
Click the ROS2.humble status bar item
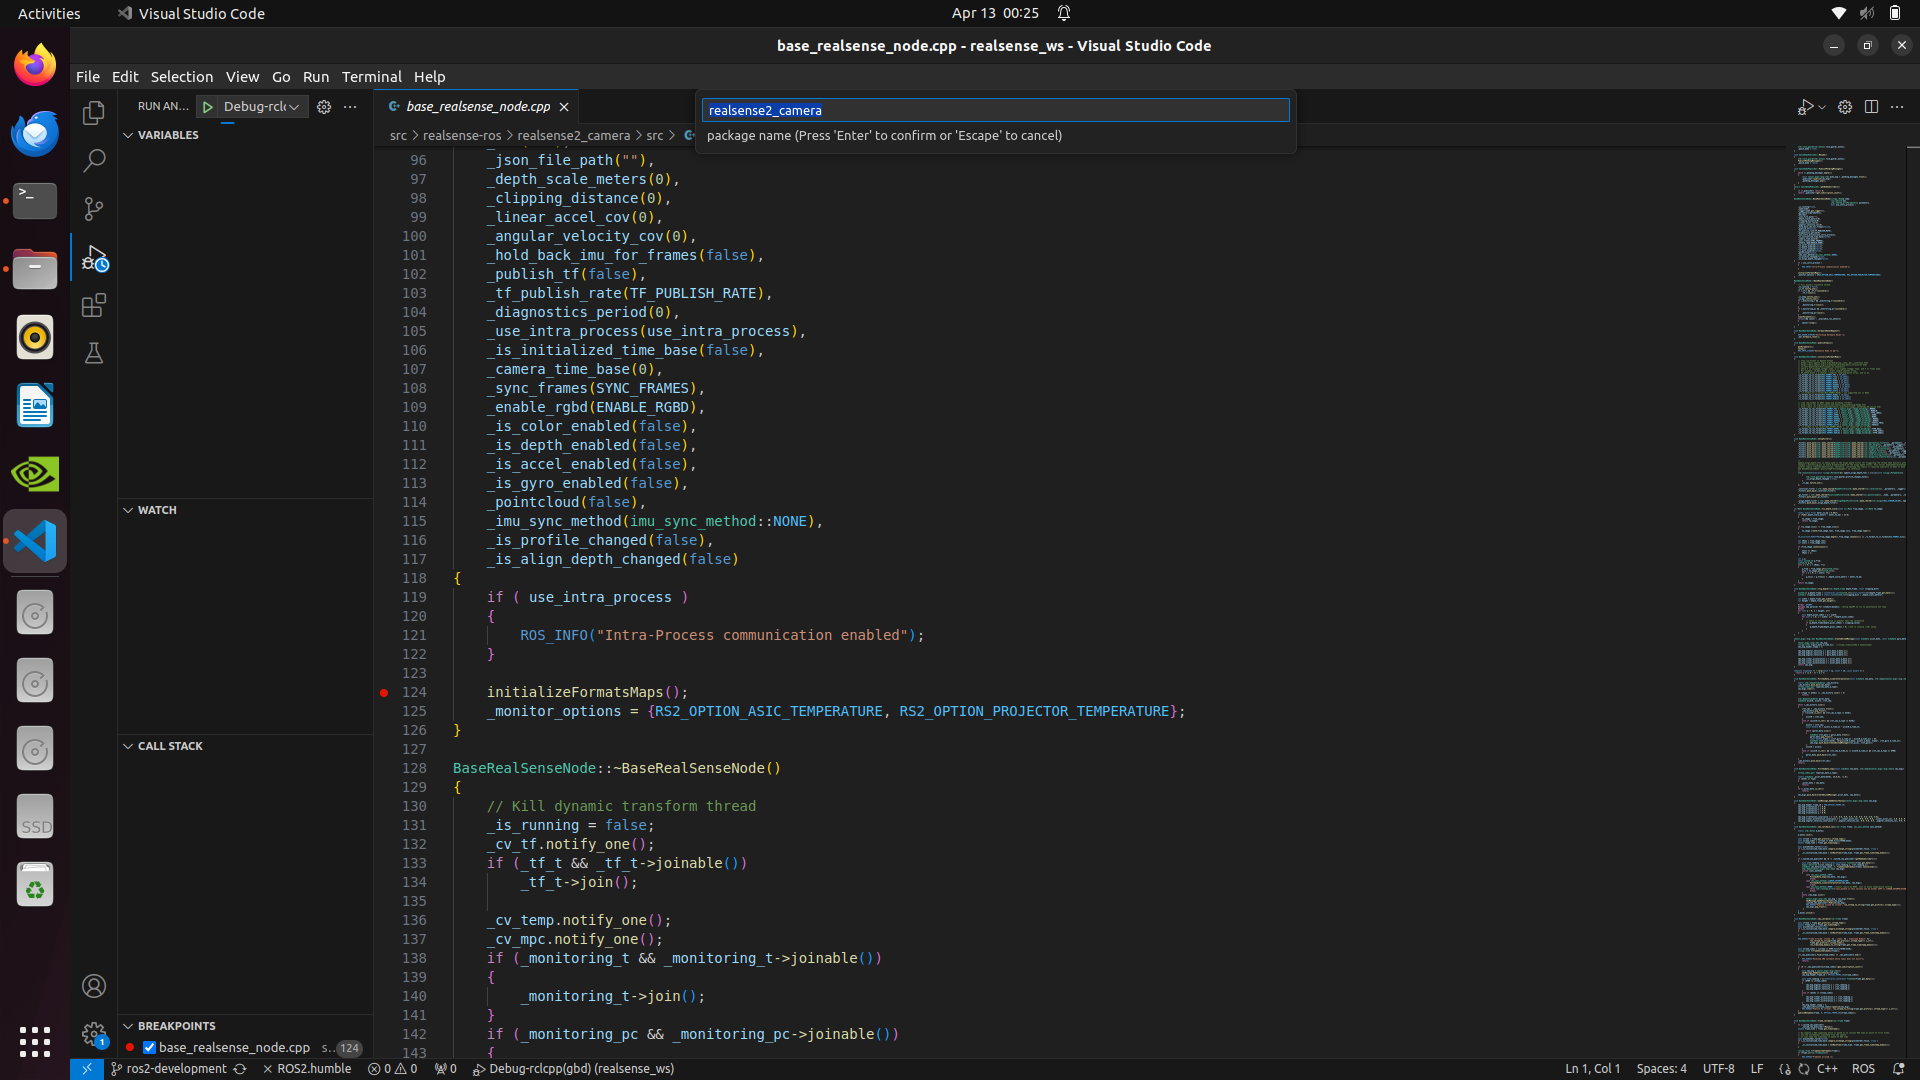[x=307, y=1069]
